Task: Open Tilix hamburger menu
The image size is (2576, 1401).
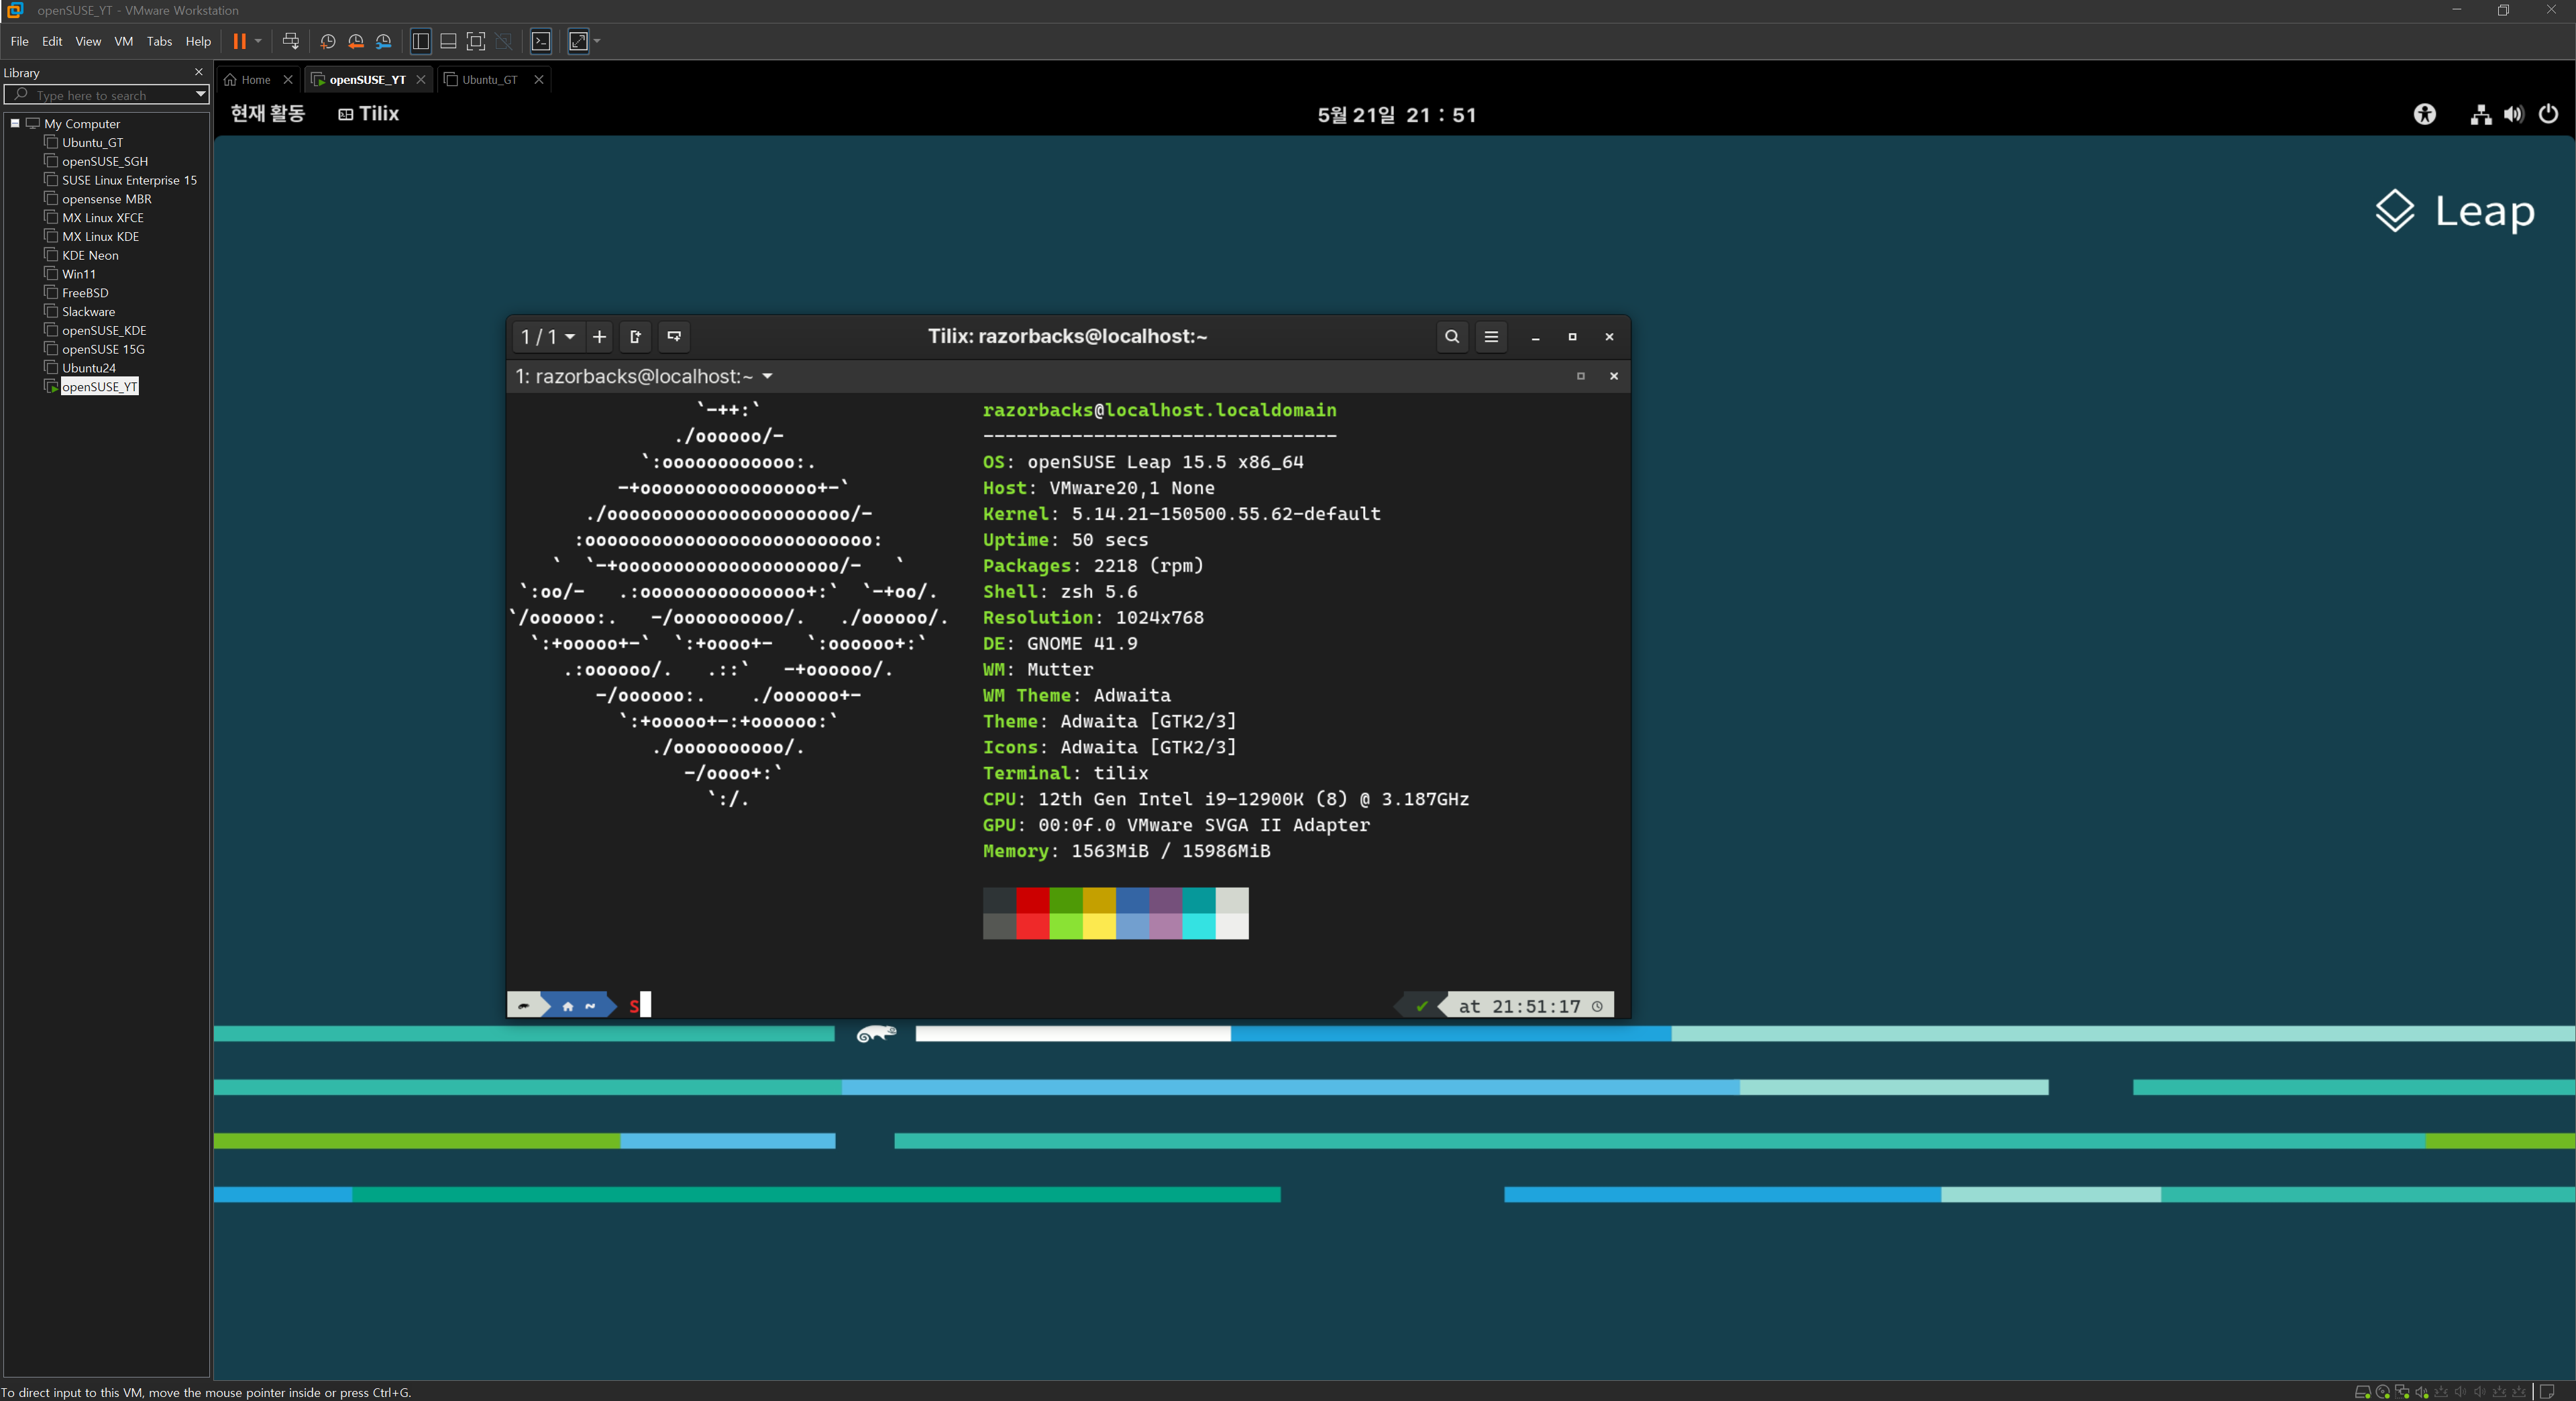Action: [1491, 337]
